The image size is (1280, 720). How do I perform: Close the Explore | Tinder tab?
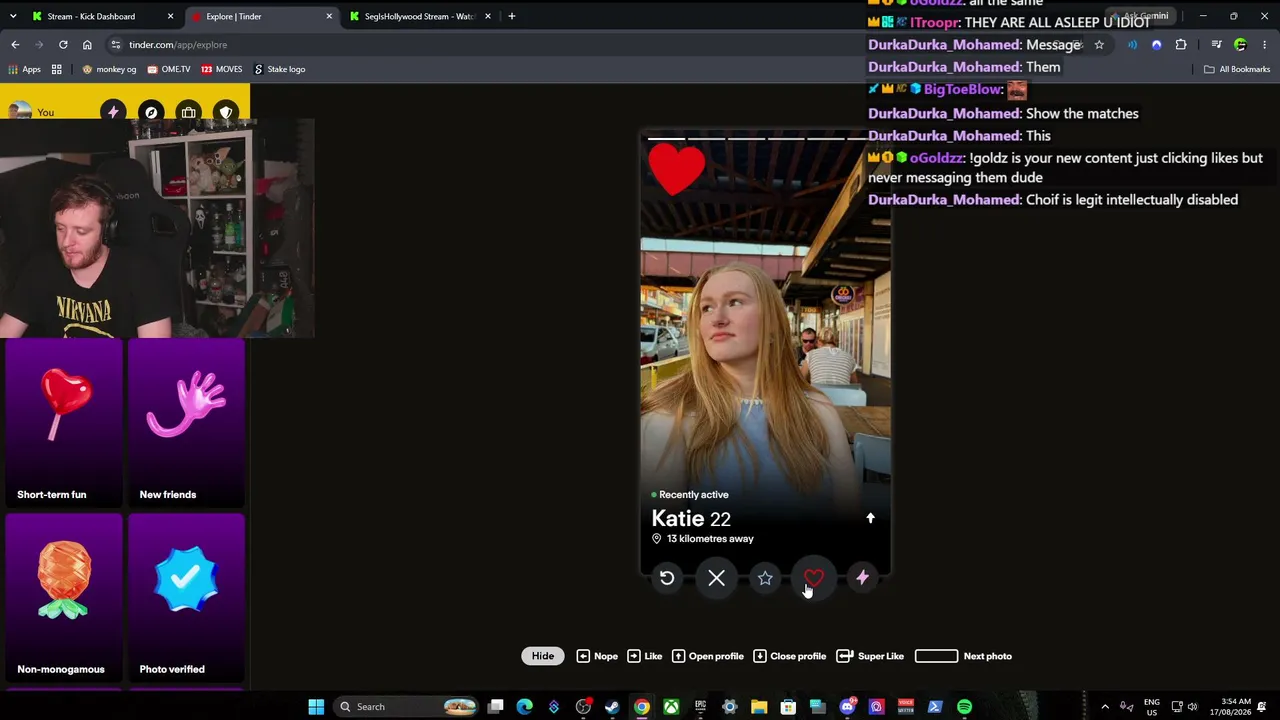click(329, 16)
